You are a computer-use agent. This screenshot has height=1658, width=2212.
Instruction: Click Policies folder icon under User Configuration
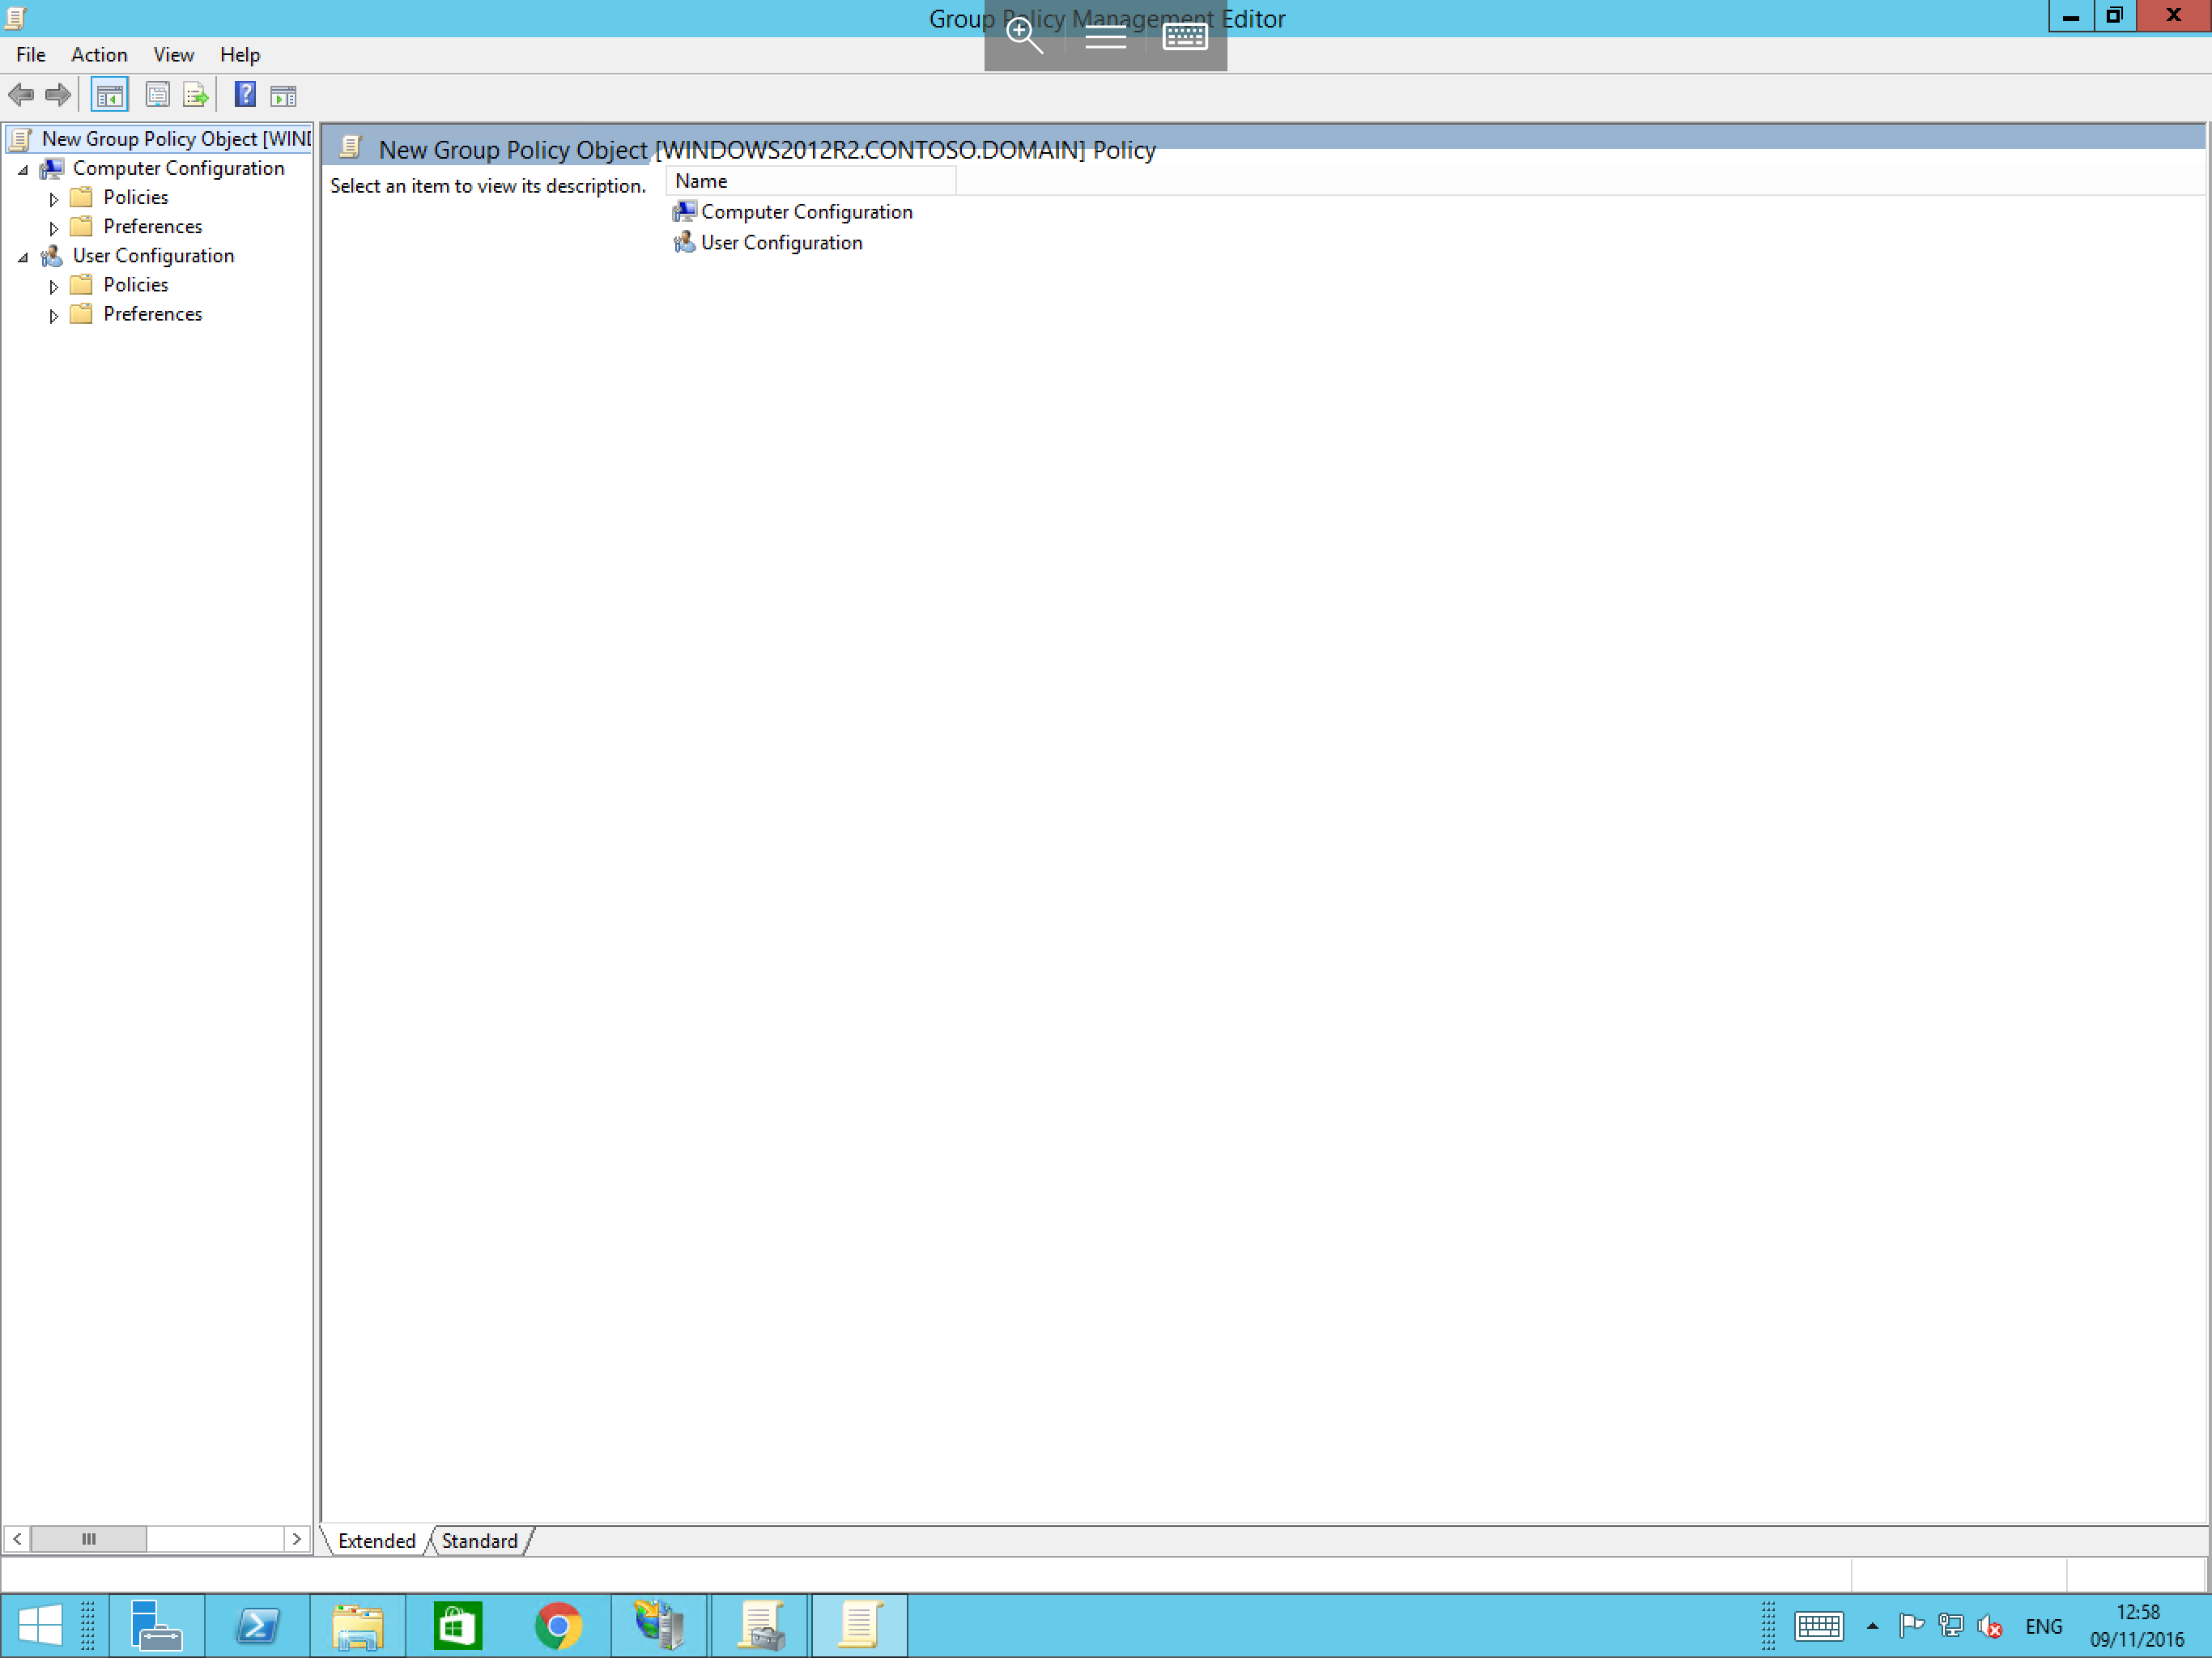[x=82, y=285]
